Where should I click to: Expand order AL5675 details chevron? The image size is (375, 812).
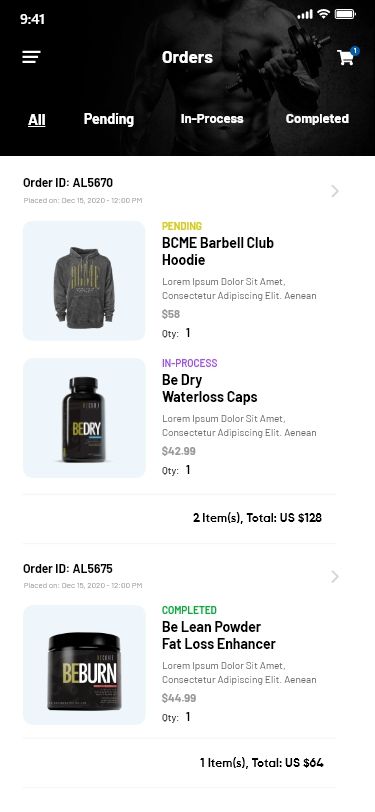pyautogui.click(x=335, y=576)
